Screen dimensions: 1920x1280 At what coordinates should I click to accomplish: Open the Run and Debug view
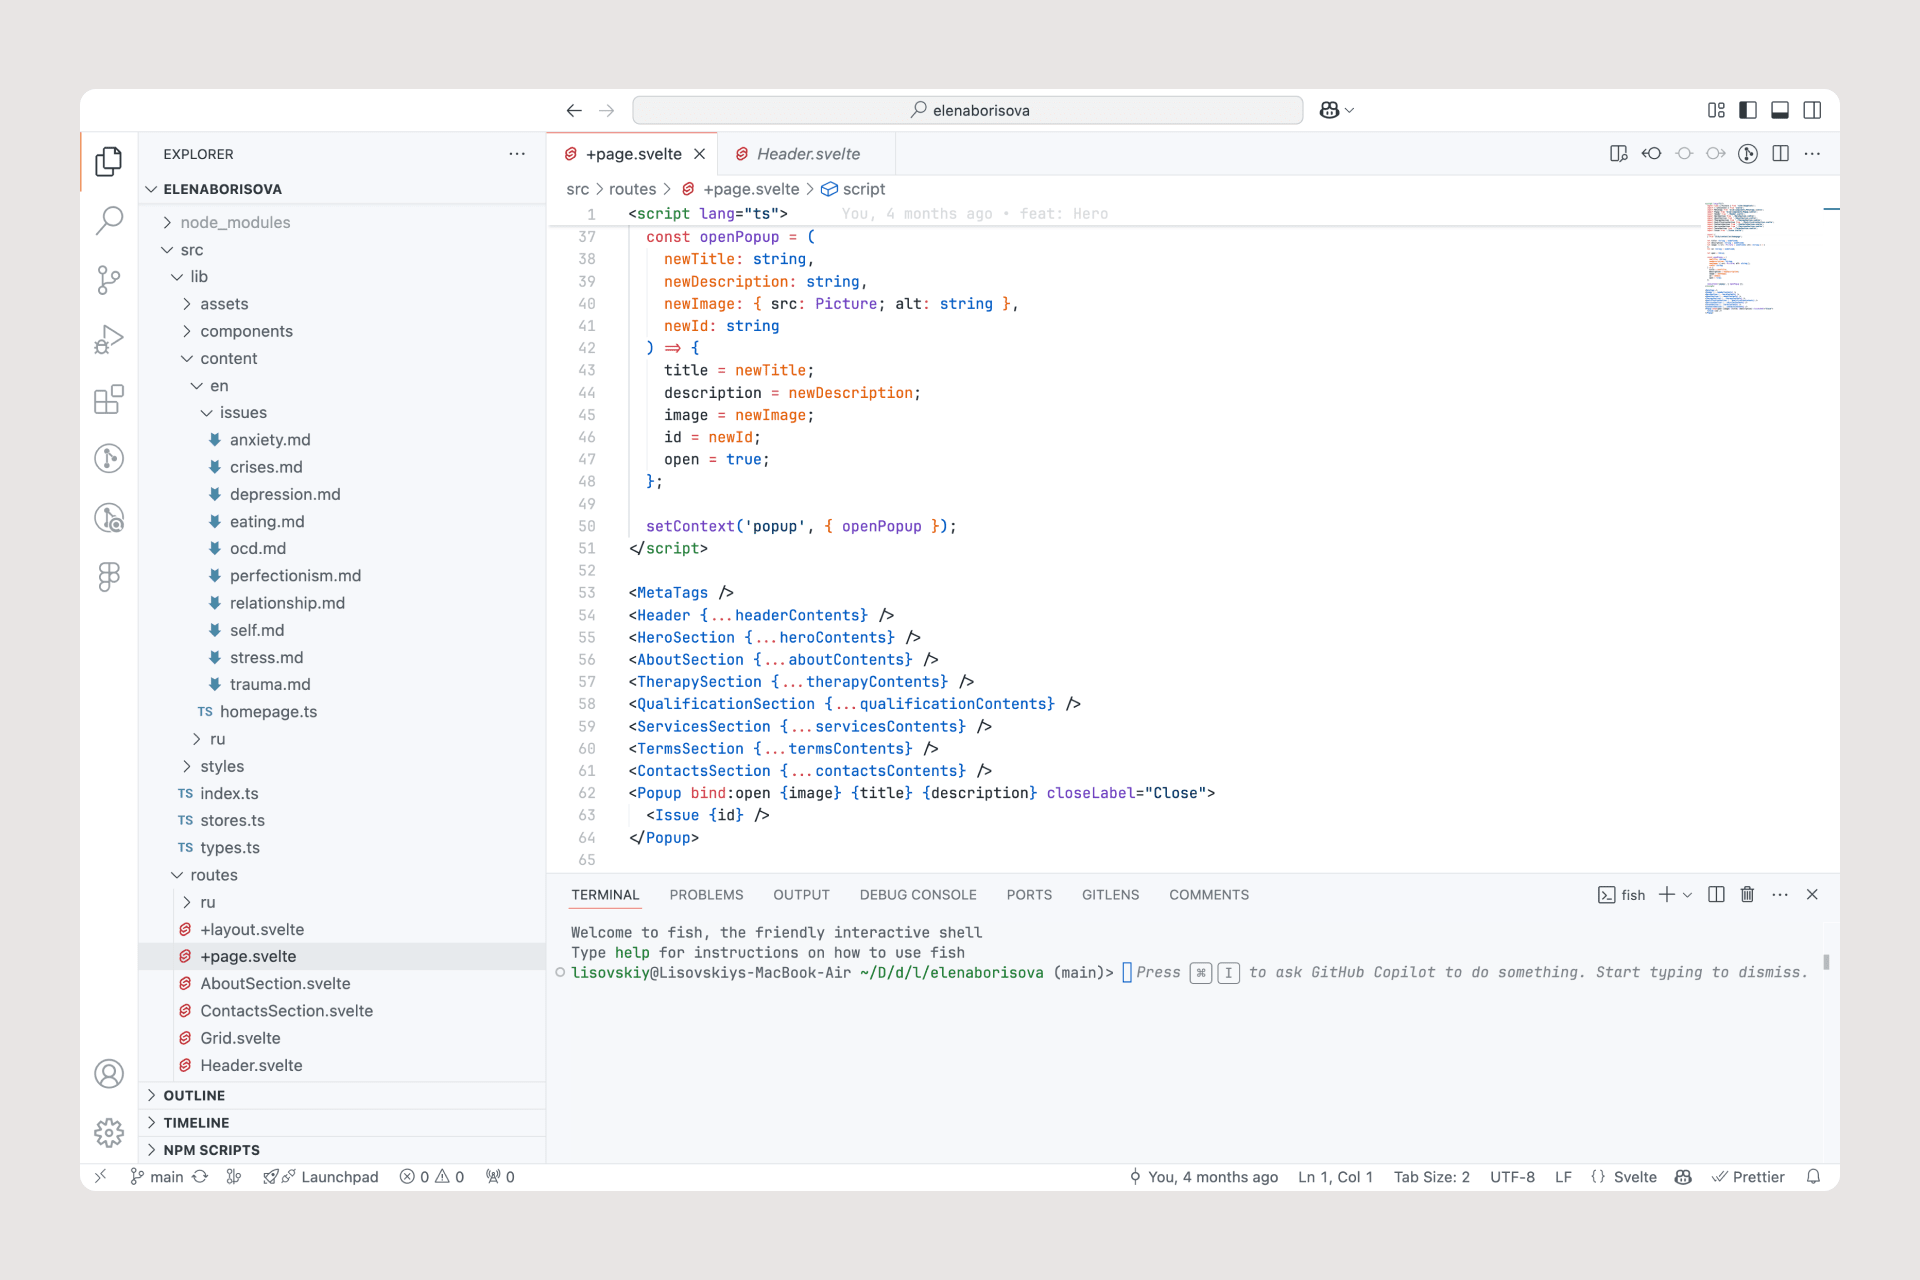point(109,340)
